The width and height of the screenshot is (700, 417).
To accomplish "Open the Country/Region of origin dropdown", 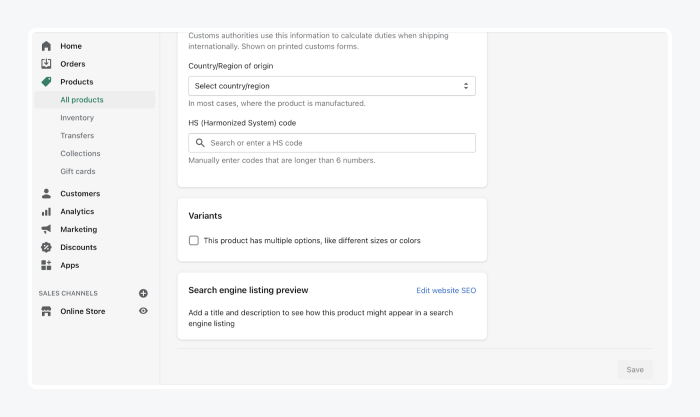I will [331, 86].
